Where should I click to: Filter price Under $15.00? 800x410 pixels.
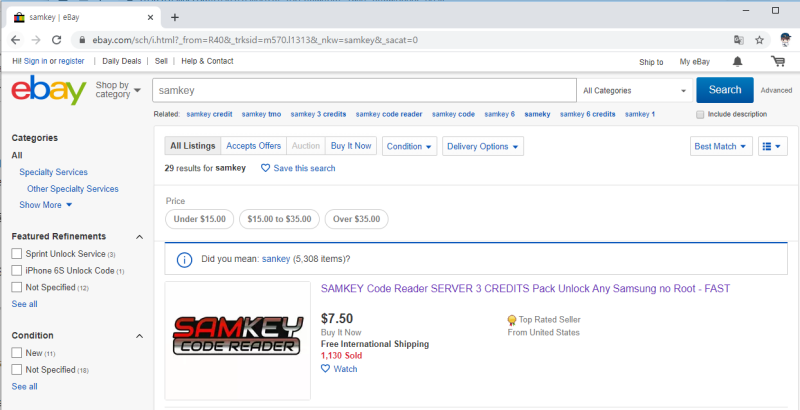point(199,219)
